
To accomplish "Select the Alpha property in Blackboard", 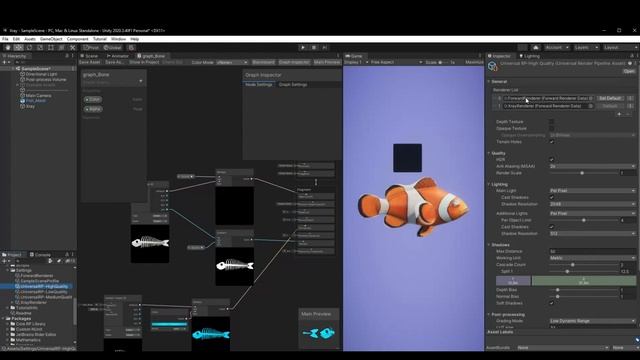I will pos(93,109).
